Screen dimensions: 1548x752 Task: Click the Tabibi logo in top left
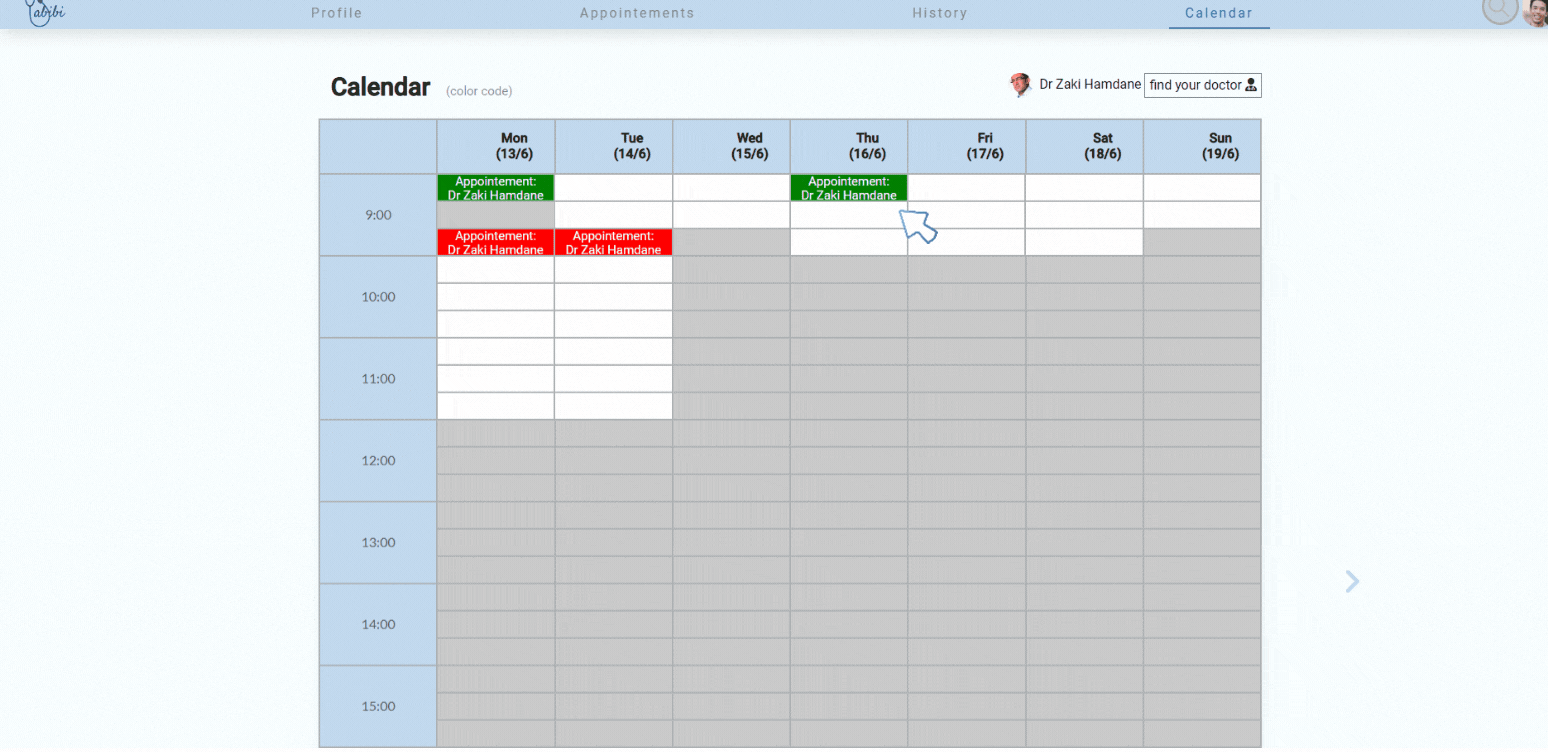43,12
